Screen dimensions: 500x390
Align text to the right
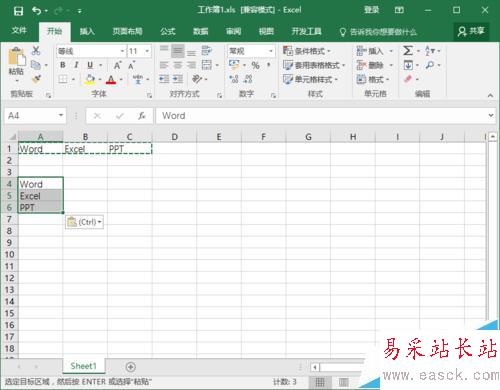(x=191, y=65)
